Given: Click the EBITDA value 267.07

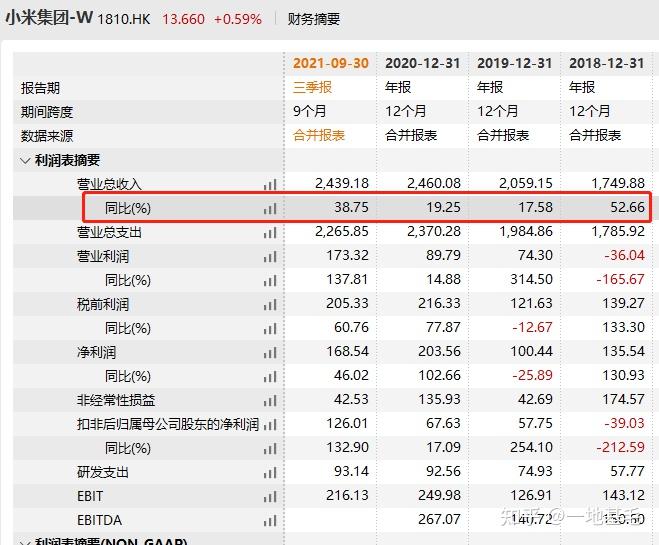Looking at the screenshot, I should coord(439,519).
